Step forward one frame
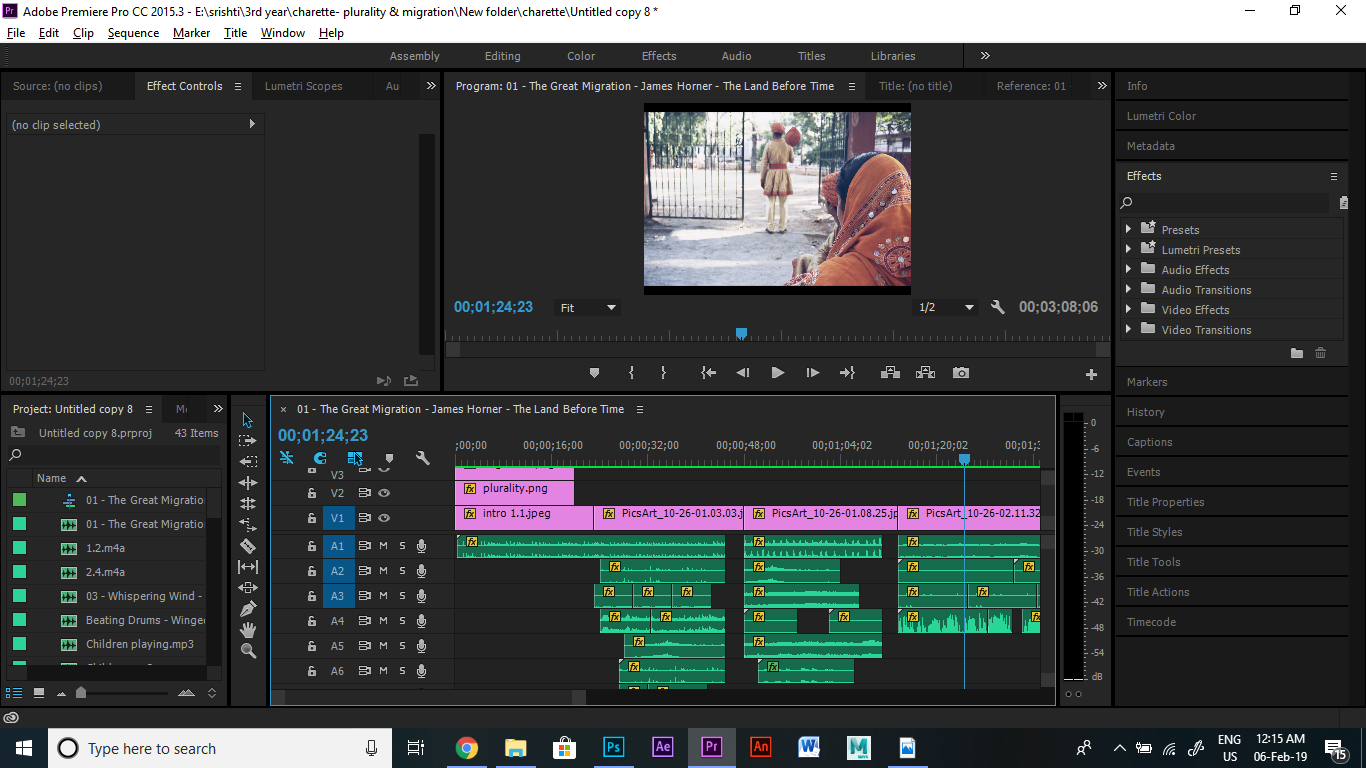 [813, 373]
